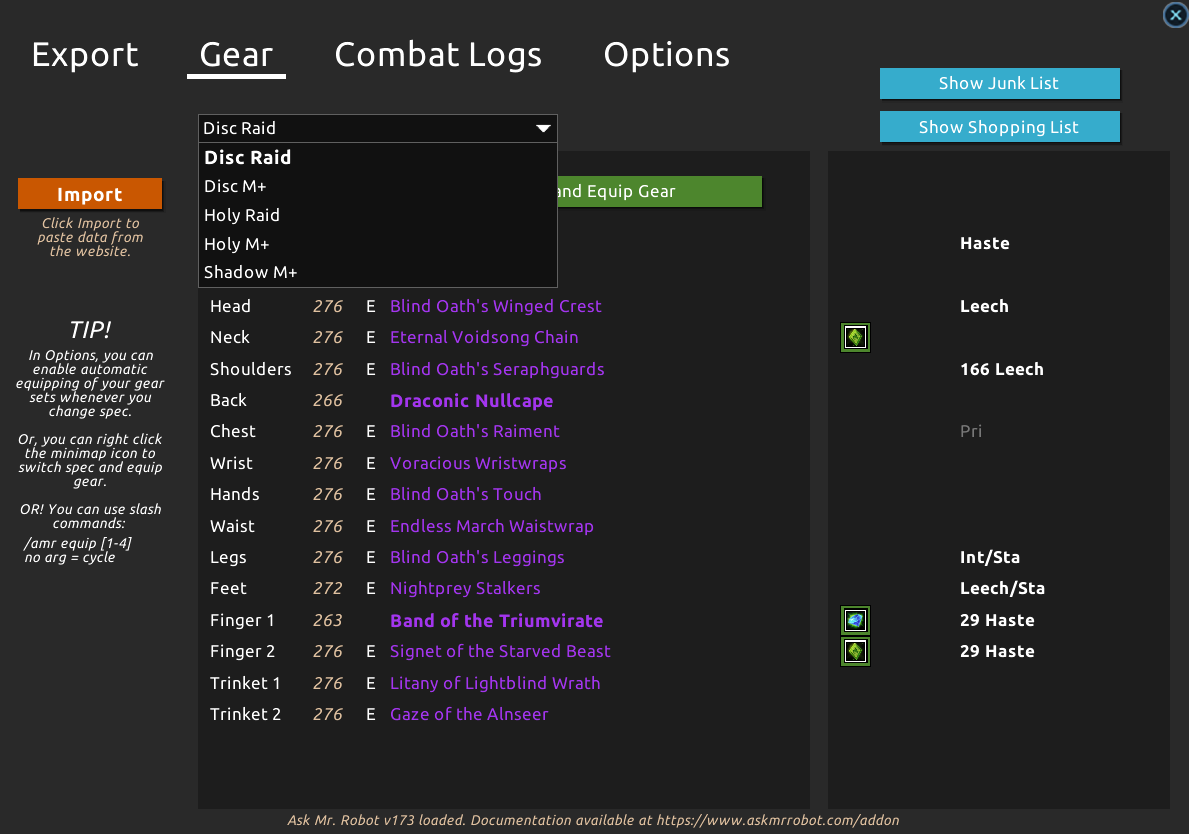This screenshot has width=1189, height=834.
Task: Choose Disc Raid in the dropdown list
Action: click(378, 157)
